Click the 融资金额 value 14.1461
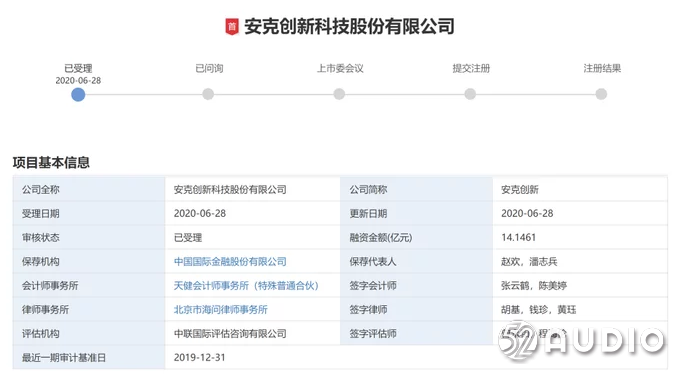This screenshot has height=374, width=677. pos(519,238)
